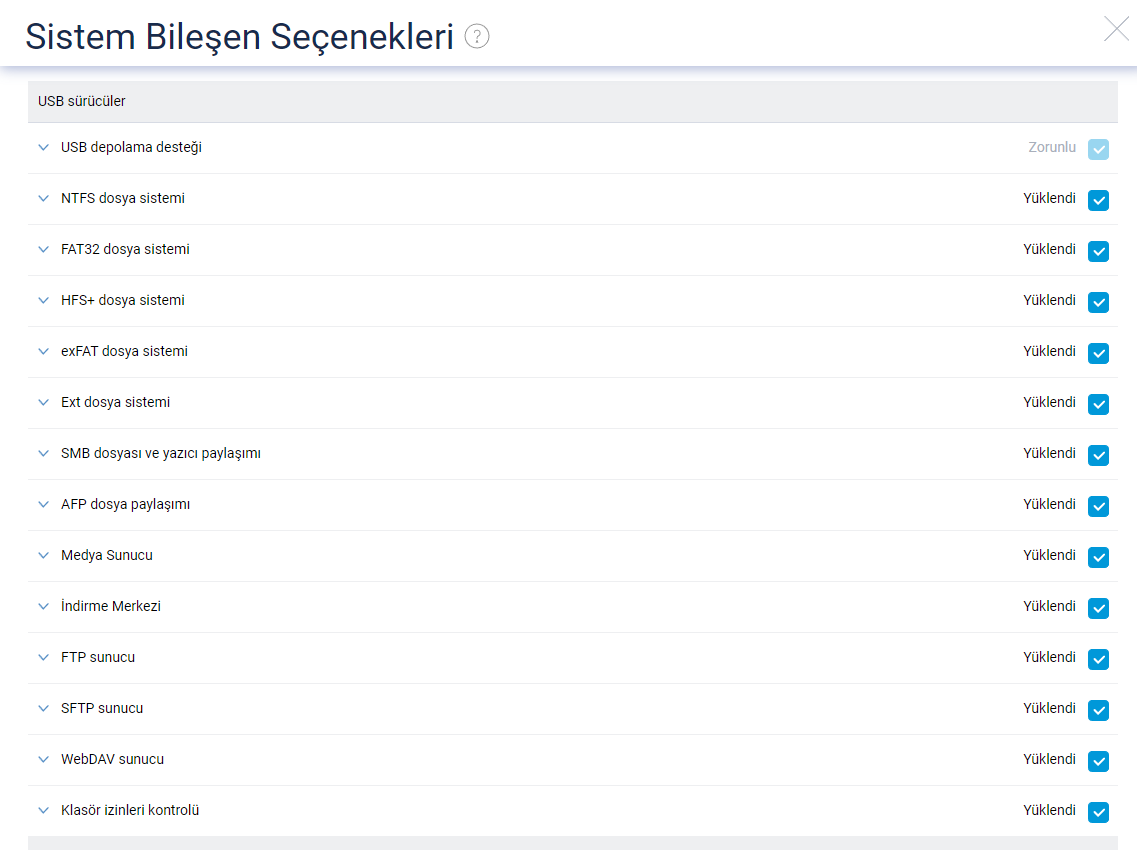Click the Zorunlu USB depolama checkbox
Image resolution: width=1137 pixels, height=850 pixels.
click(1099, 149)
